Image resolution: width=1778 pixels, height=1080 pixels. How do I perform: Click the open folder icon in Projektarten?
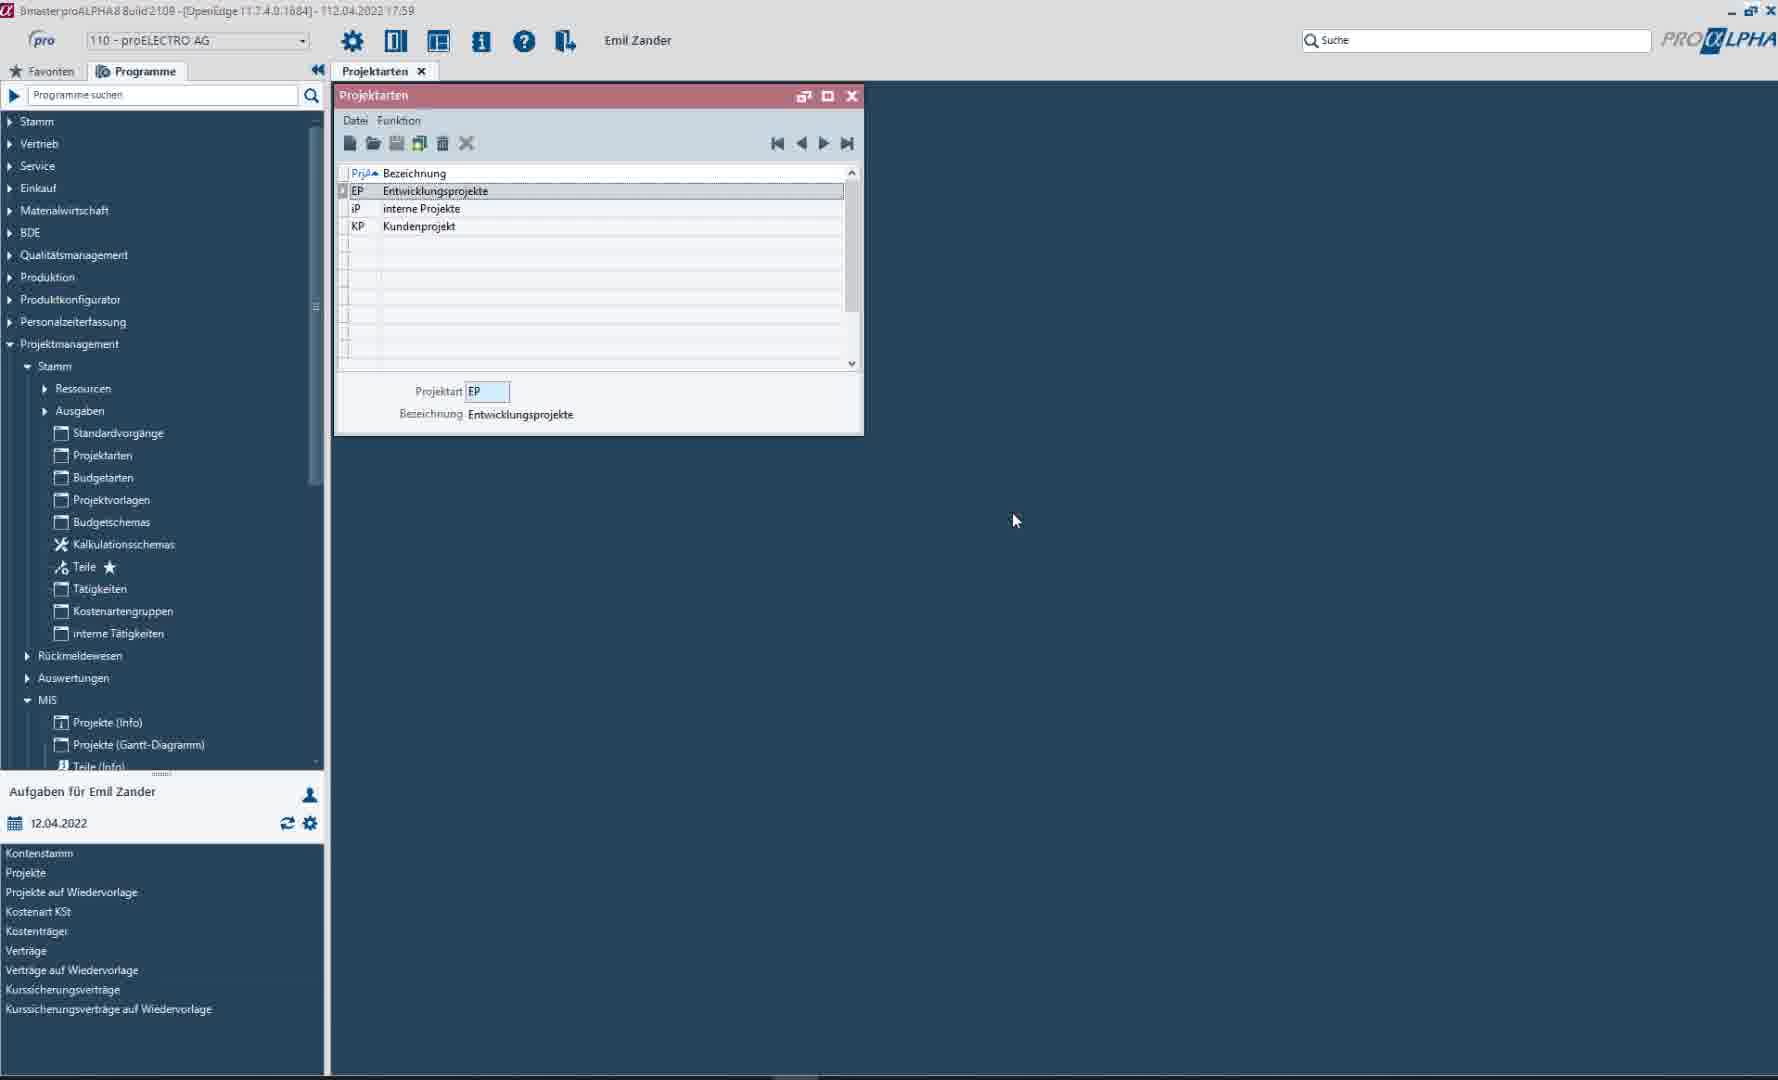pyautogui.click(x=373, y=143)
